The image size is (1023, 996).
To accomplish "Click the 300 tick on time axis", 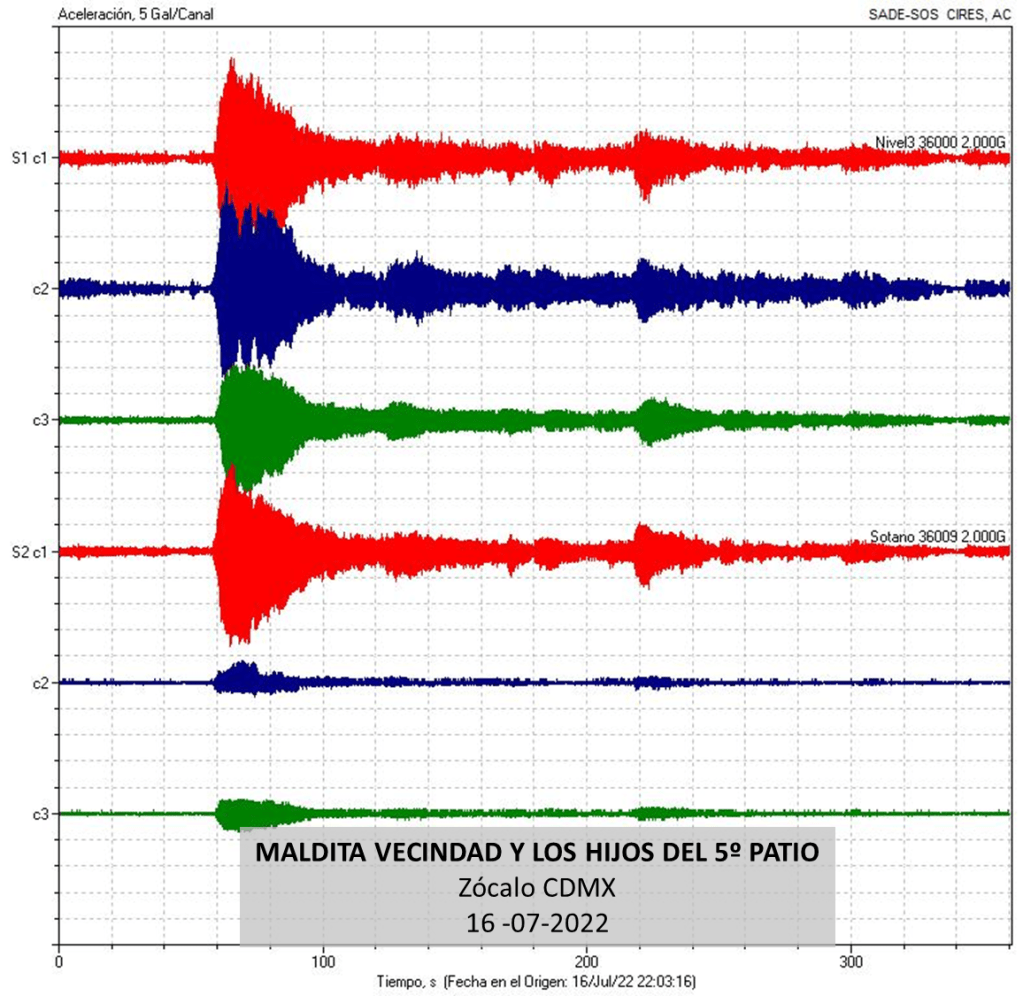I will click(850, 961).
